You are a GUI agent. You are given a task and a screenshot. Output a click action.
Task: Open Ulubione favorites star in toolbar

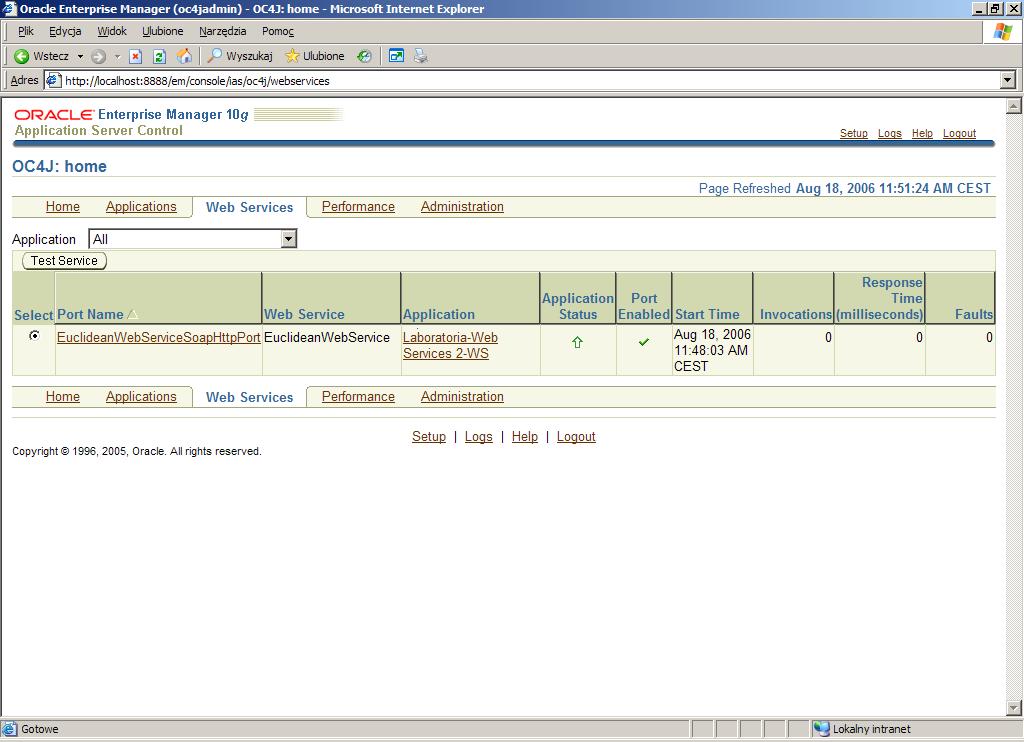point(315,56)
